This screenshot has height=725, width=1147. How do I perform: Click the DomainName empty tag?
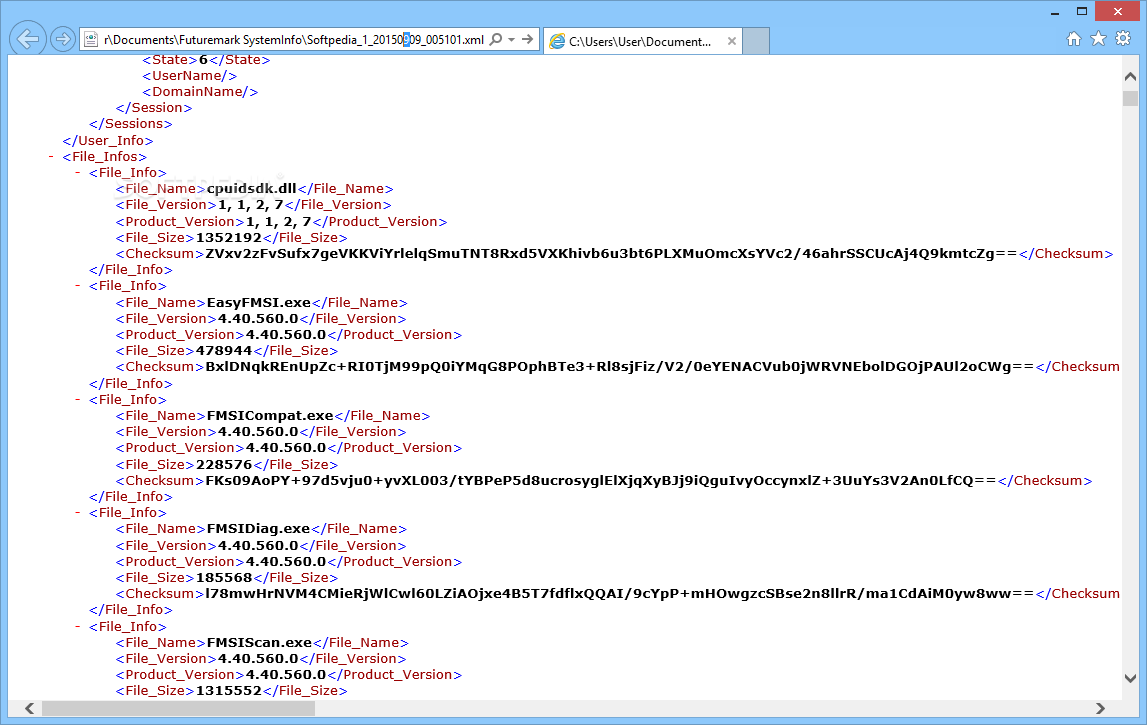click(x=200, y=92)
